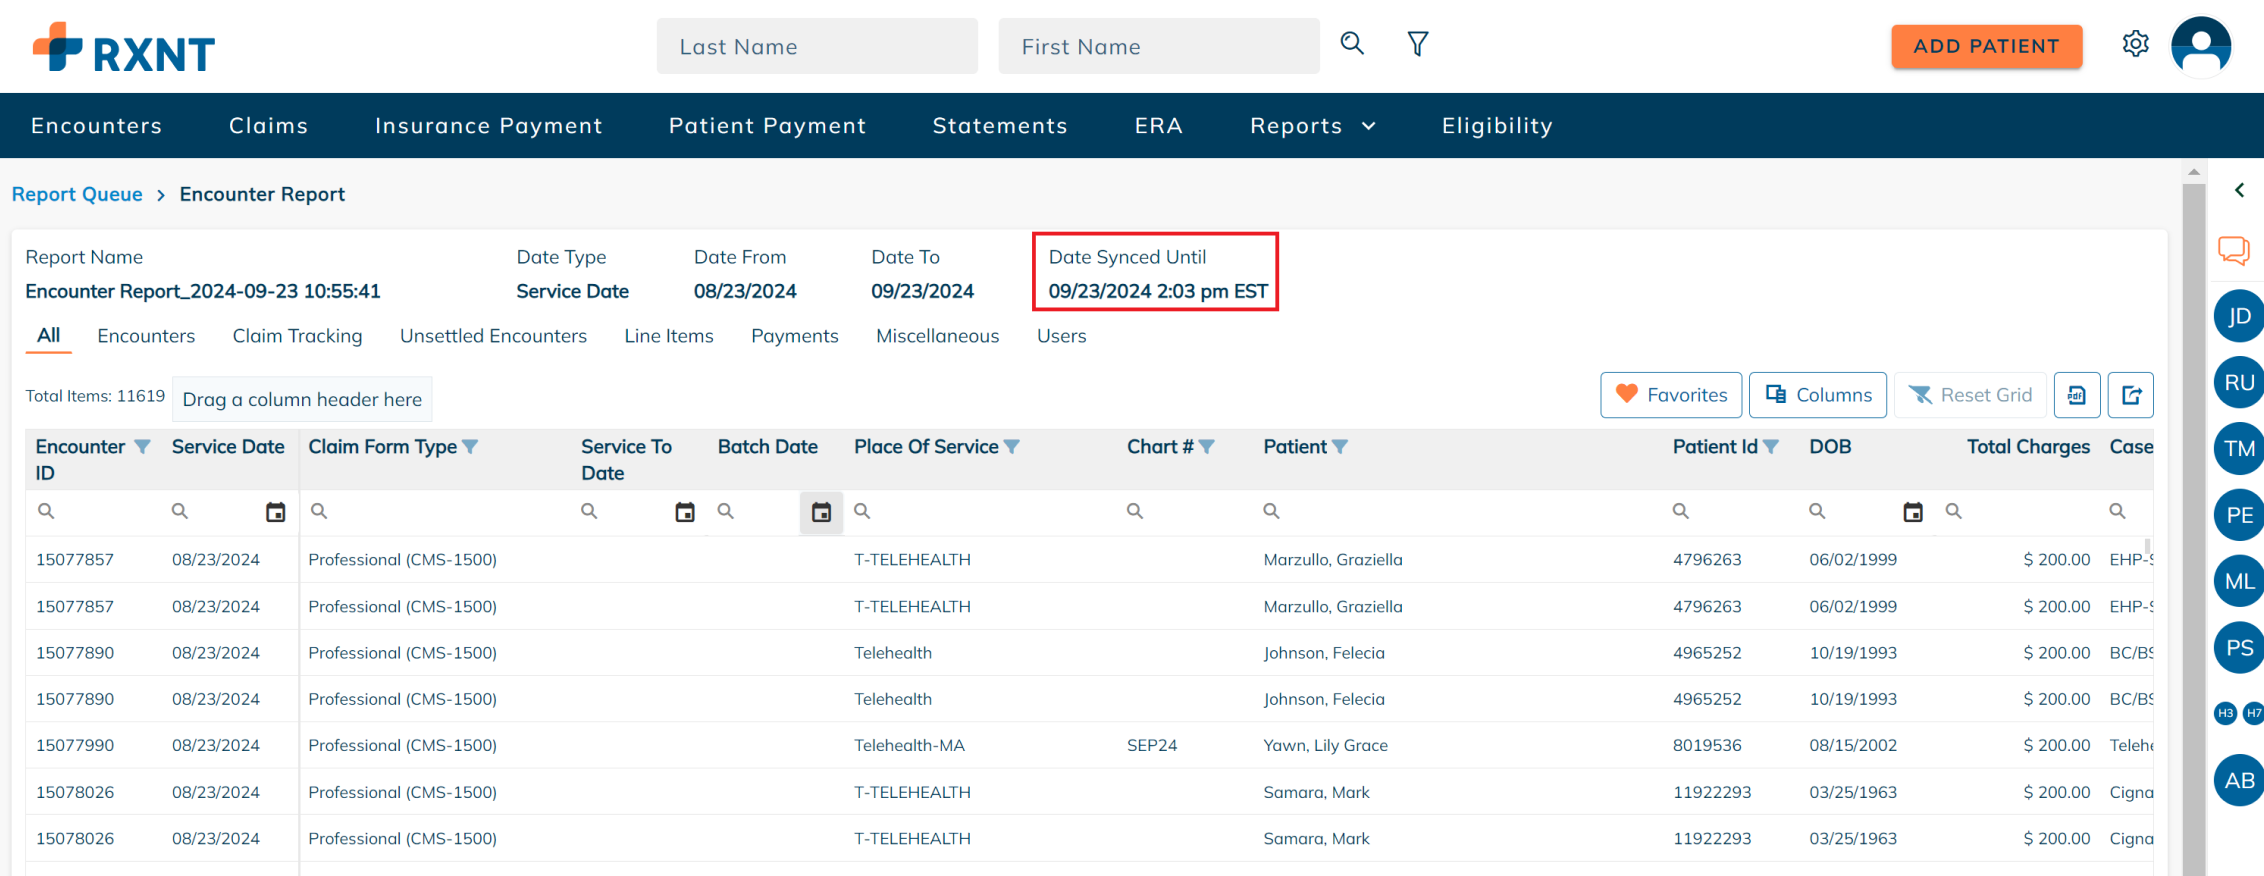The width and height of the screenshot is (2264, 876).
Task: Open Claim Form Type column filter
Action: click(x=470, y=447)
